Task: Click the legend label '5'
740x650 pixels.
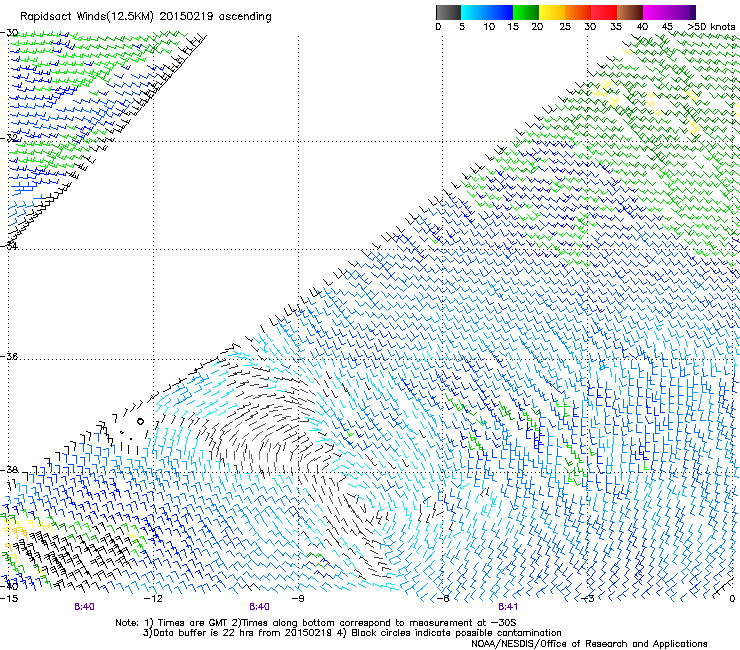Action: [x=462, y=27]
